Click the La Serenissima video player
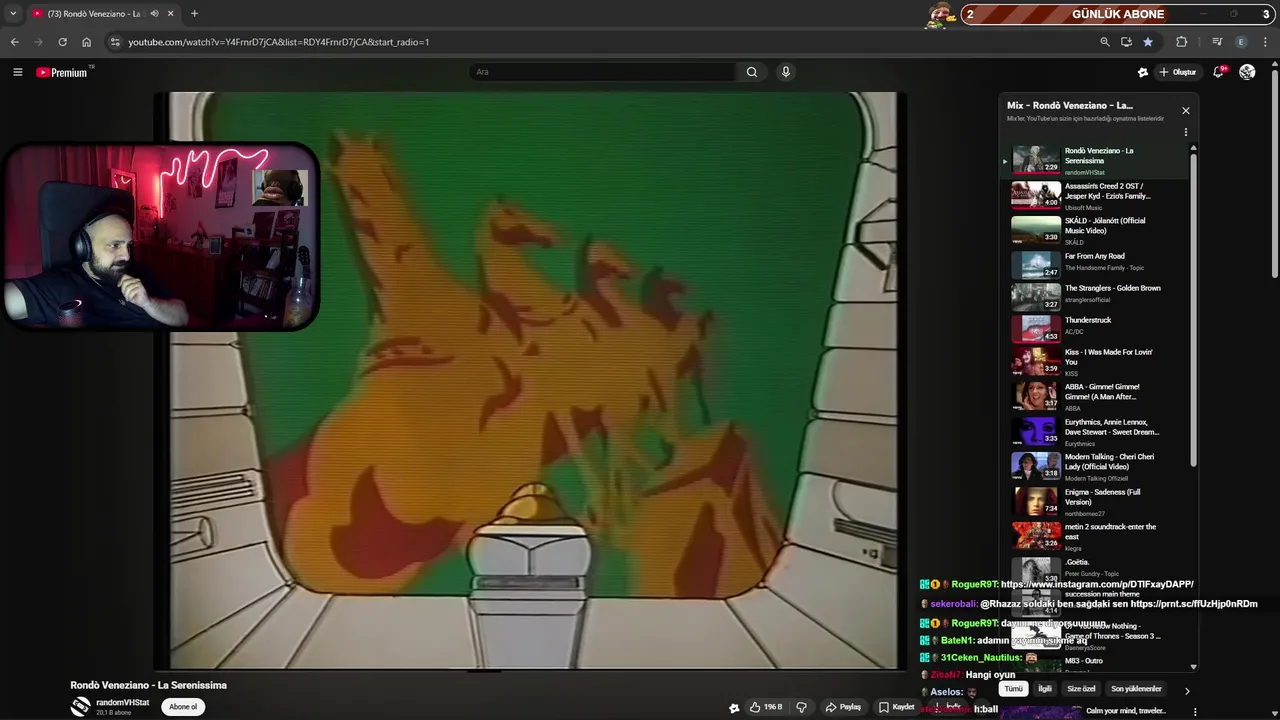Image resolution: width=1280 pixels, height=720 pixels. pos(530,380)
